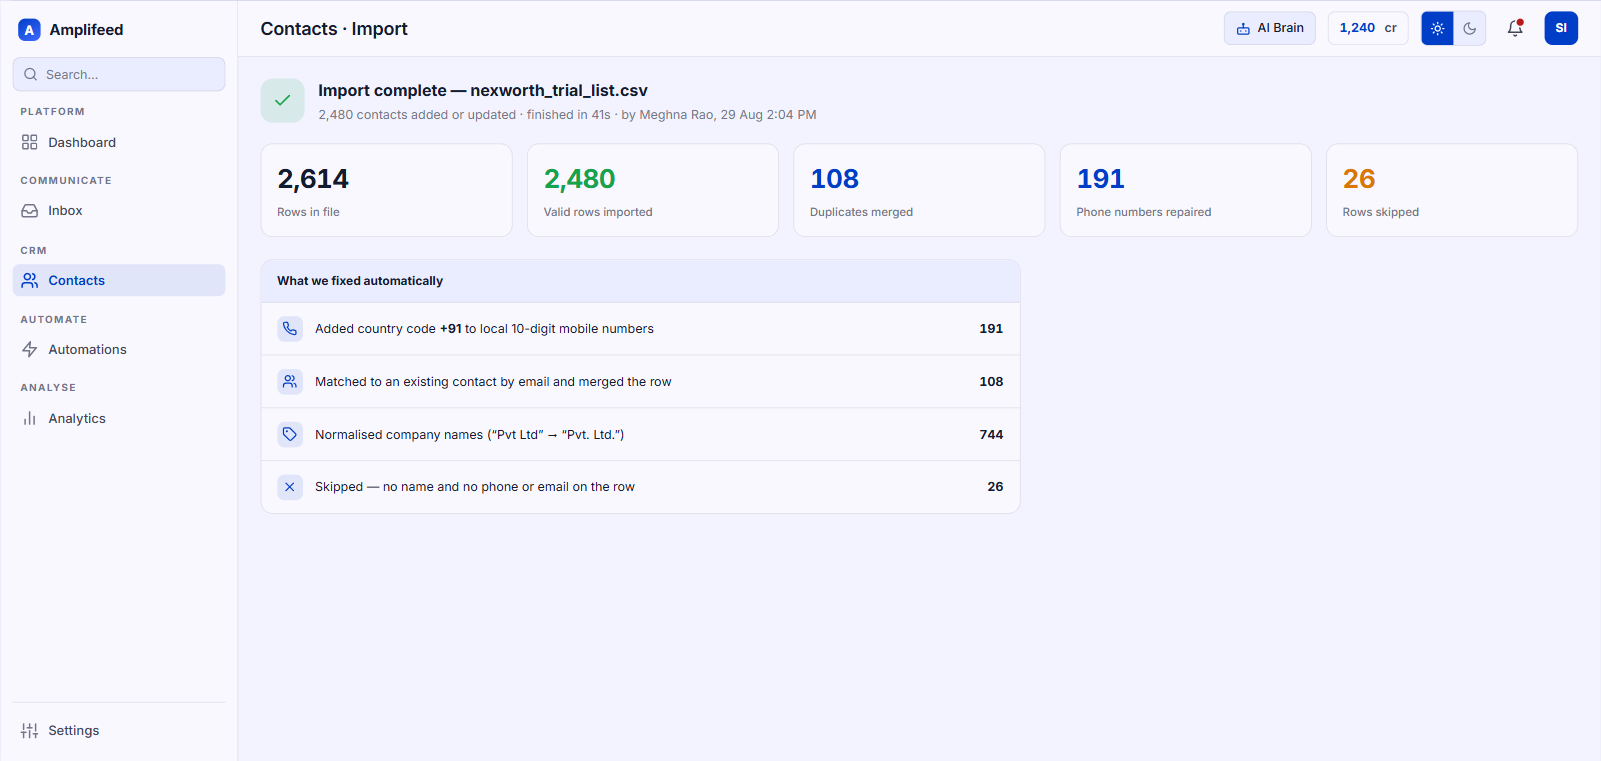
Task: Click the ANALYSE section label
Action: 48,388
